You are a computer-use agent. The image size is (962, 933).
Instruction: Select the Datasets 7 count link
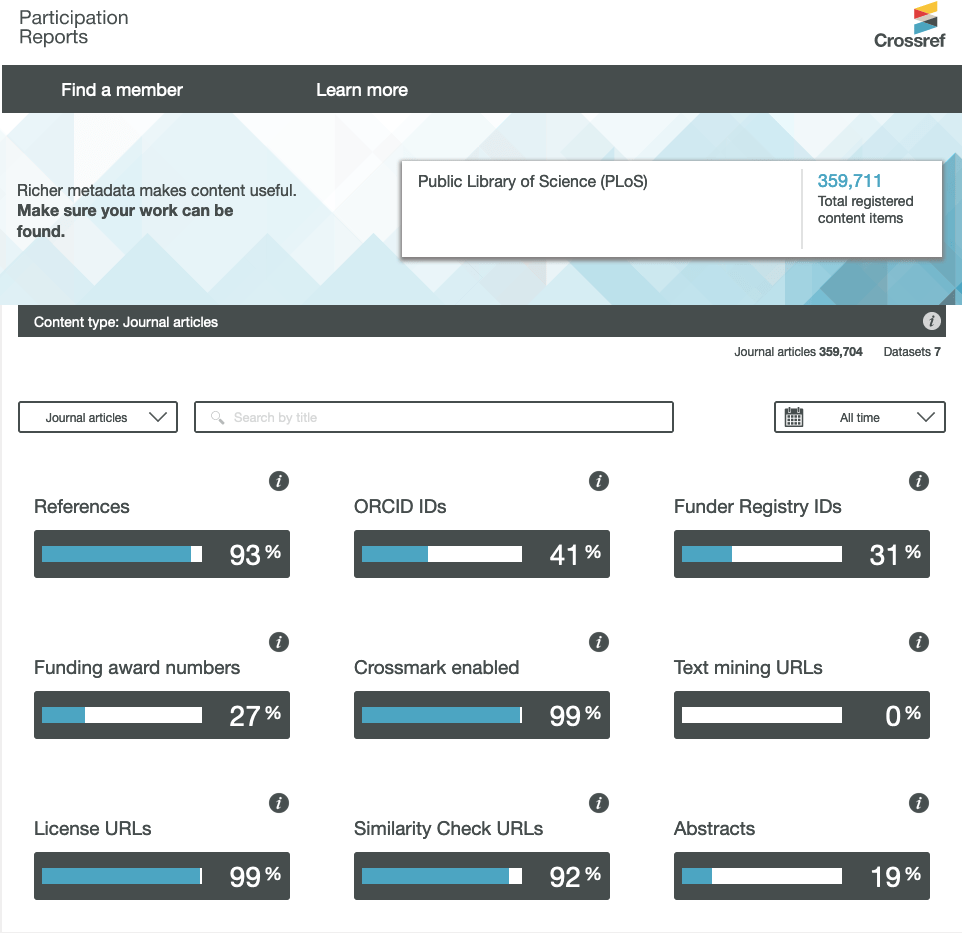click(912, 351)
